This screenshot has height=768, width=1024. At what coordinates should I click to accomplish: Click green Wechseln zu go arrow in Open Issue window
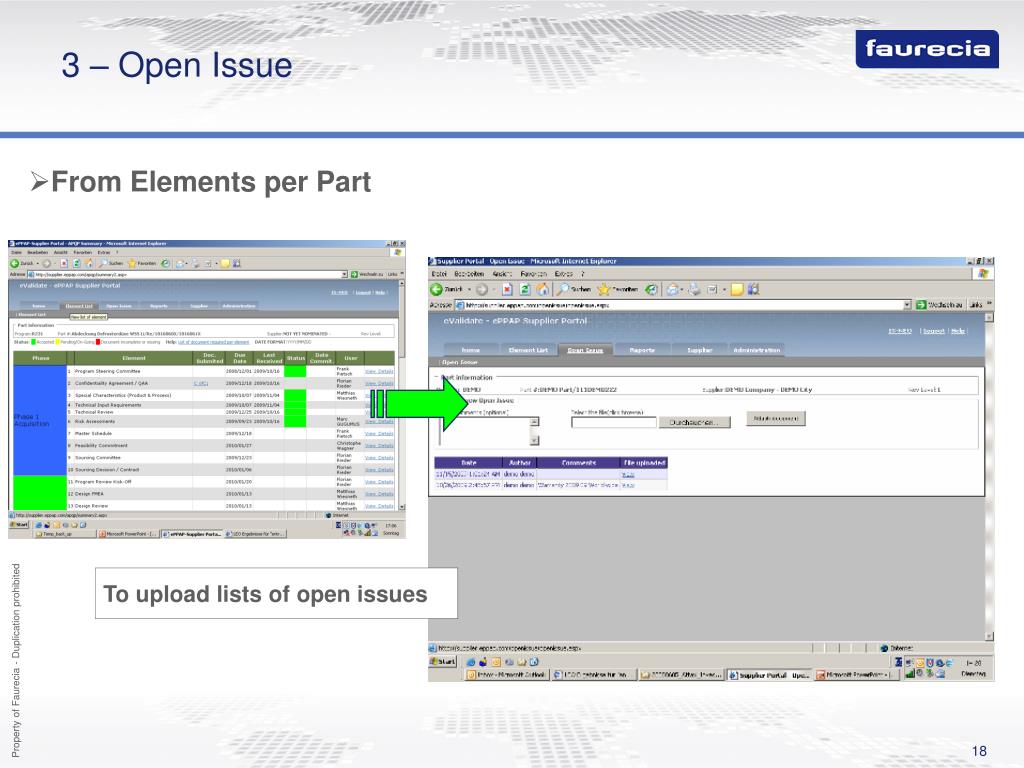click(921, 305)
